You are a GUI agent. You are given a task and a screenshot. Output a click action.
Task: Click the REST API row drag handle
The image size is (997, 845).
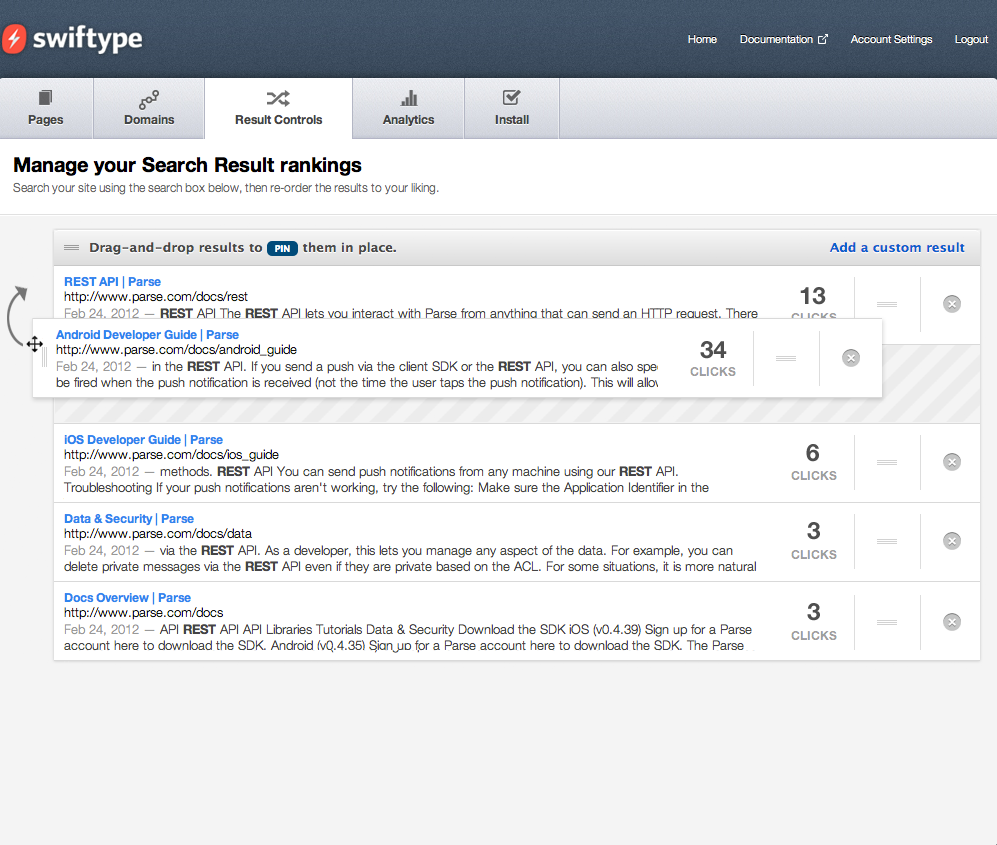pyautogui.click(x=887, y=304)
